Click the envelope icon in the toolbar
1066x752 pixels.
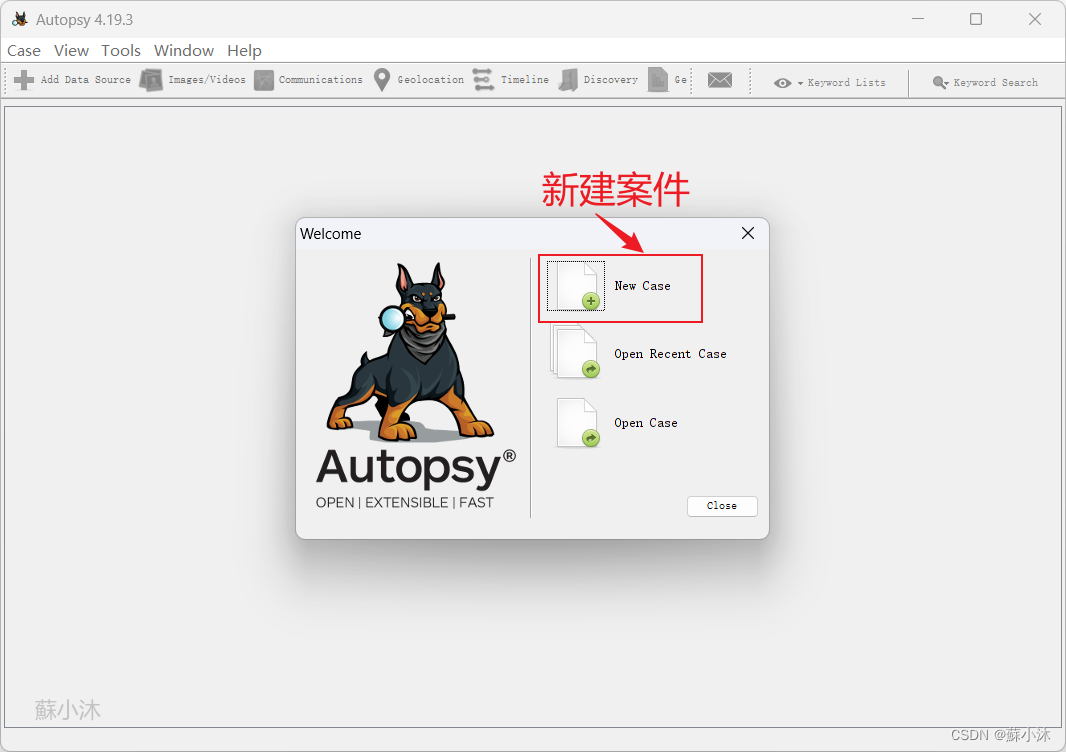tap(720, 80)
